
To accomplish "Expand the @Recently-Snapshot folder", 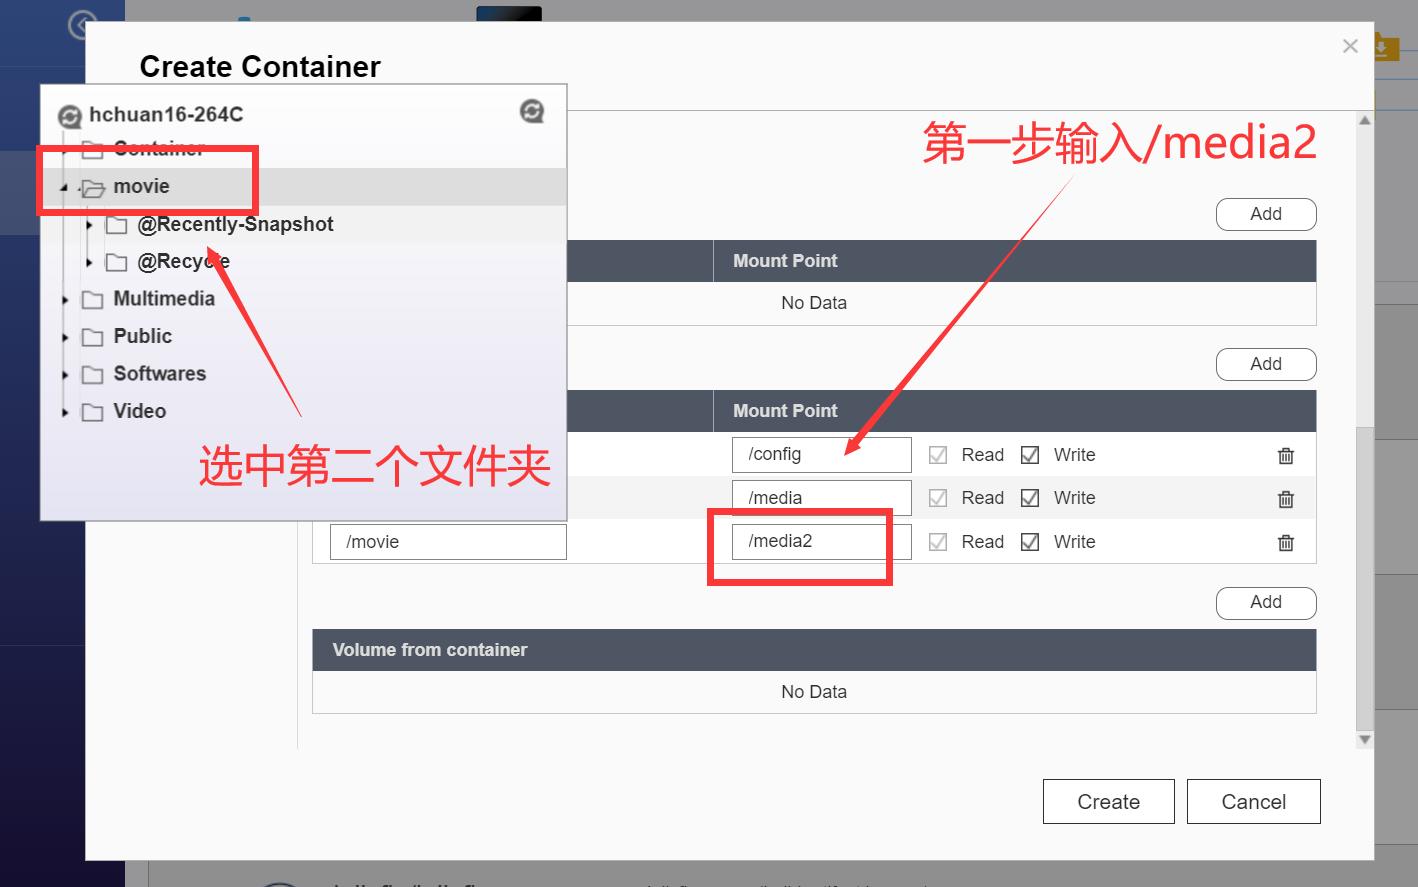I will click(89, 225).
